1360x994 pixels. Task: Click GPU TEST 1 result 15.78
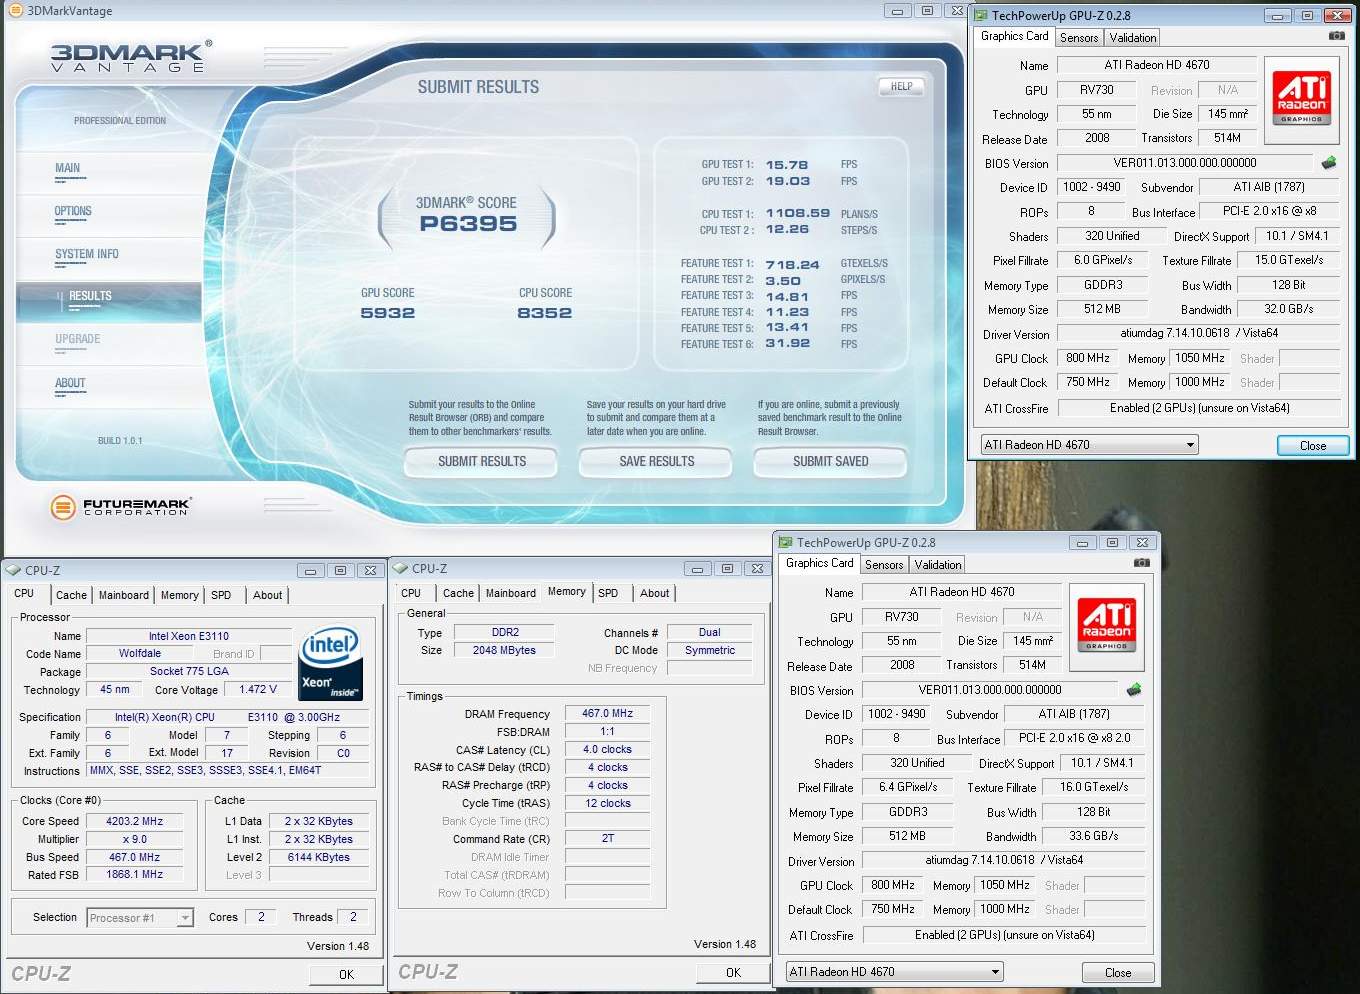787,165
